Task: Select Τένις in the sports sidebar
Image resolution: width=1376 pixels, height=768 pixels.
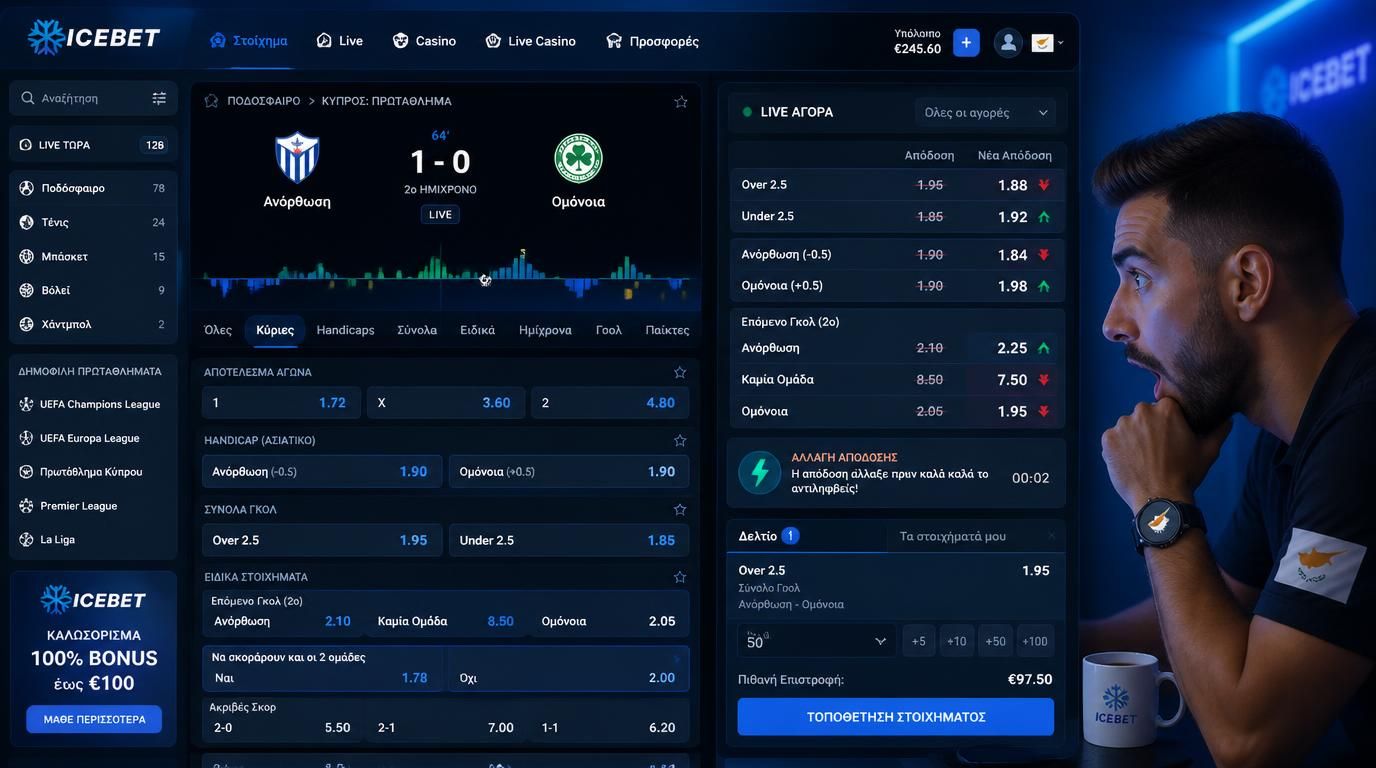Action: coord(93,222)
